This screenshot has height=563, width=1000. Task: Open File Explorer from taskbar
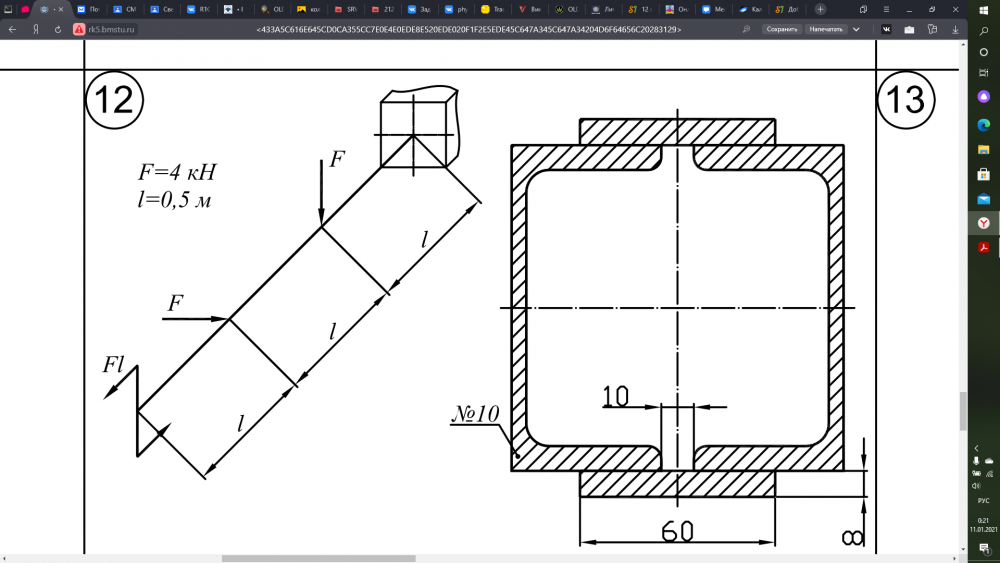[984, 150]
